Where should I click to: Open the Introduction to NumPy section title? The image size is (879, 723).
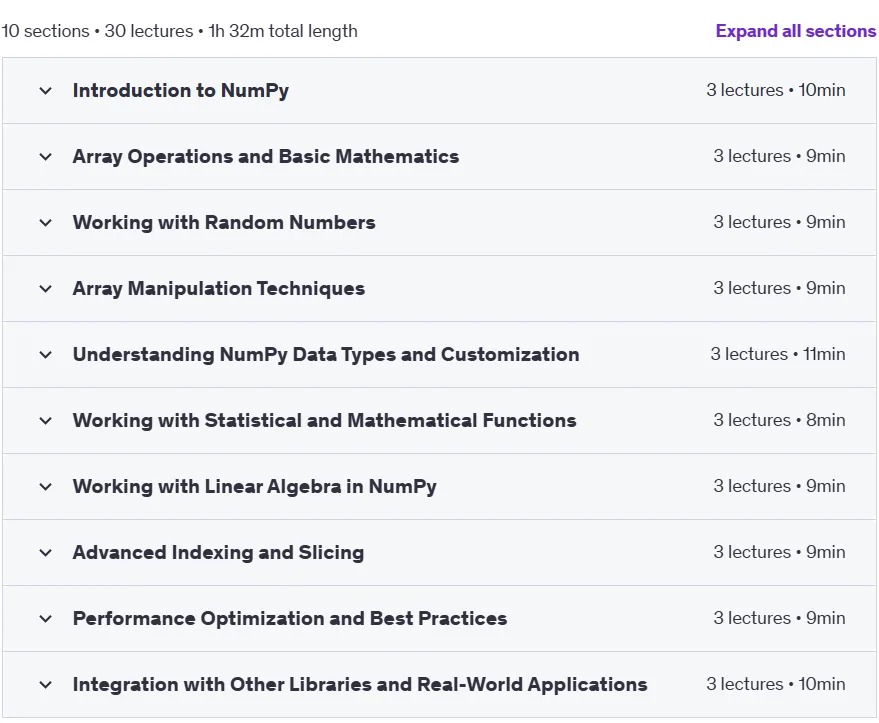coord(181,90)
